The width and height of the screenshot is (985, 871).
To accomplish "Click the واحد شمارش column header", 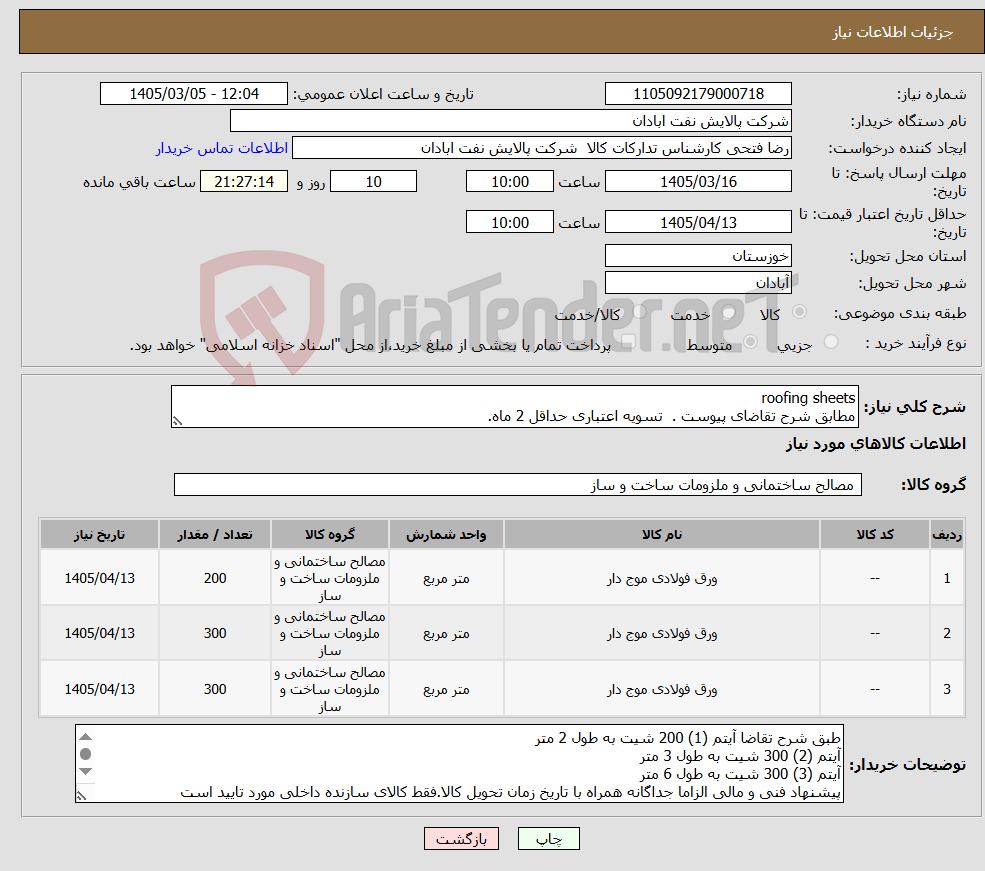I will (x=446, y=534).
